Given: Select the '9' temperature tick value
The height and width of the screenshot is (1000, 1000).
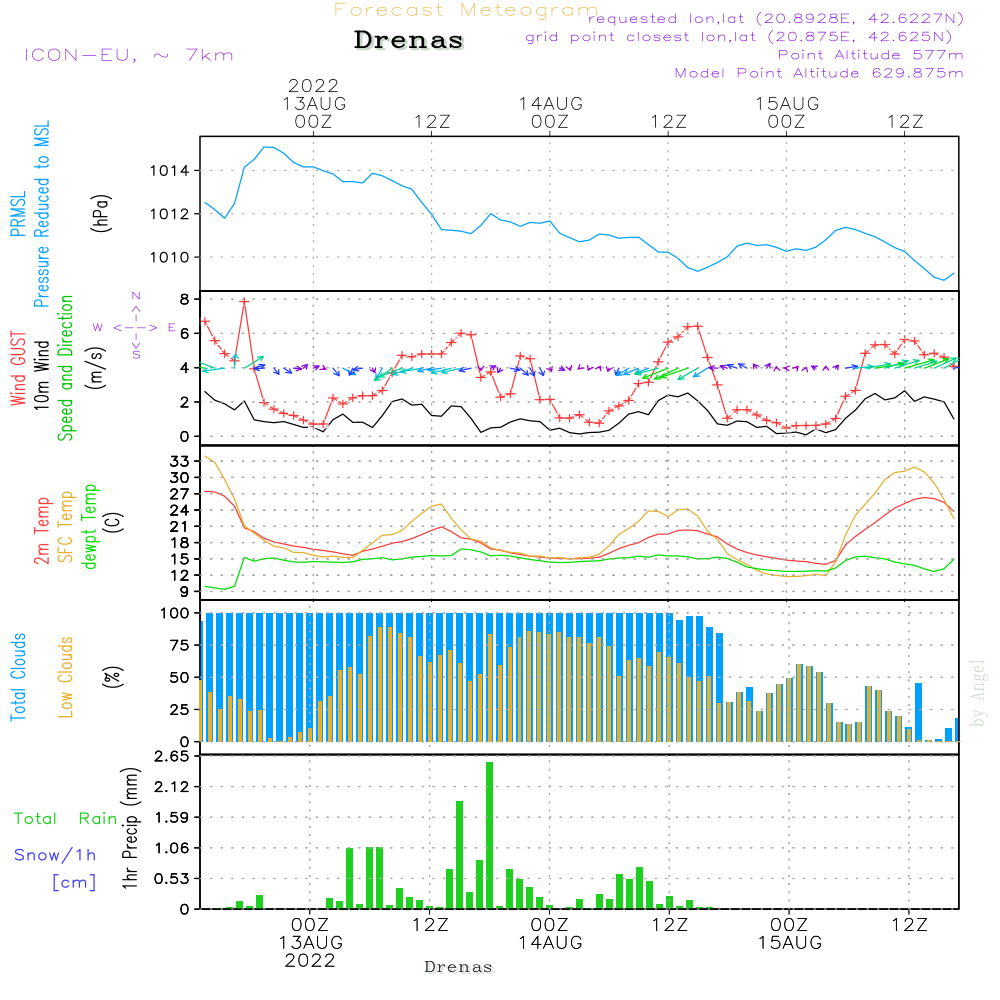Looking at the screenshot, I should pos(185,592).
